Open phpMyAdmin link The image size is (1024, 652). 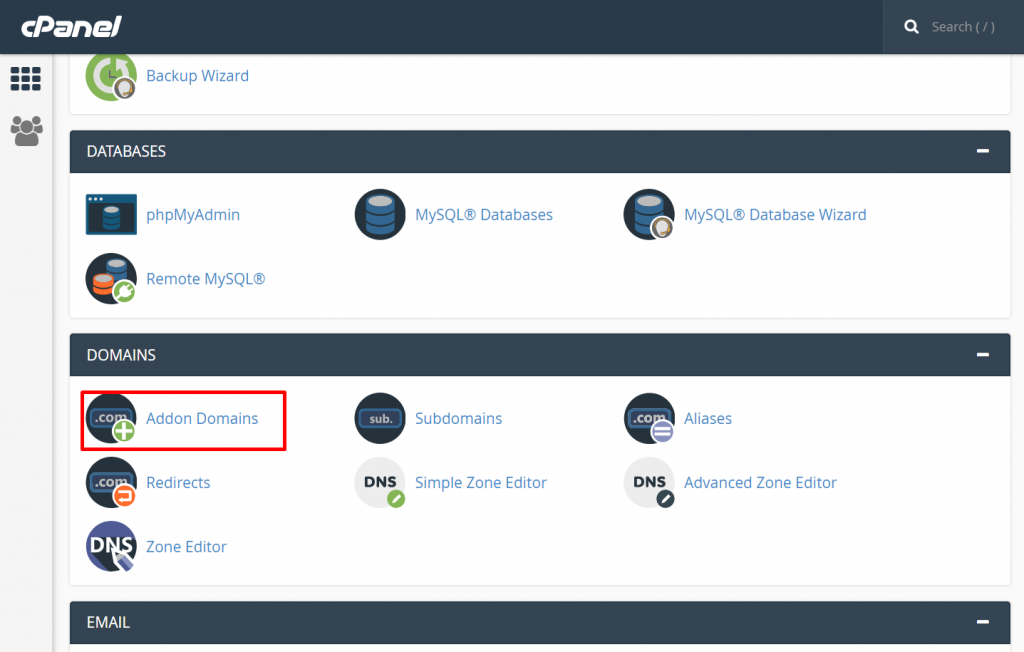click(x=193, y=215)
